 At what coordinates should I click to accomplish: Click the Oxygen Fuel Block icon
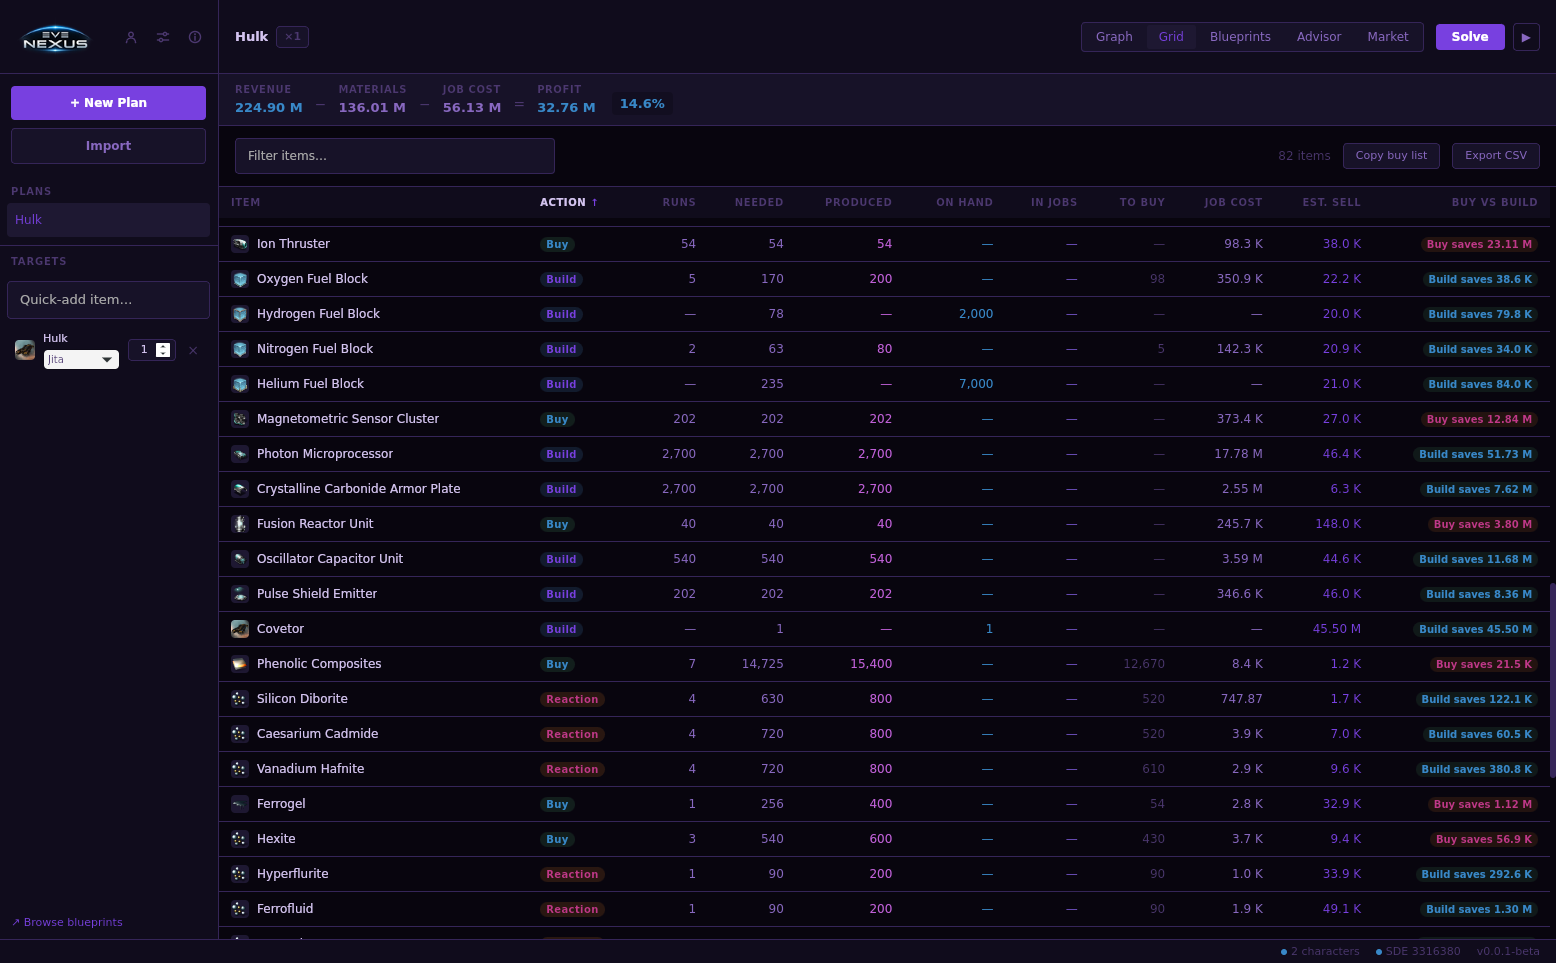pos(240,279)
